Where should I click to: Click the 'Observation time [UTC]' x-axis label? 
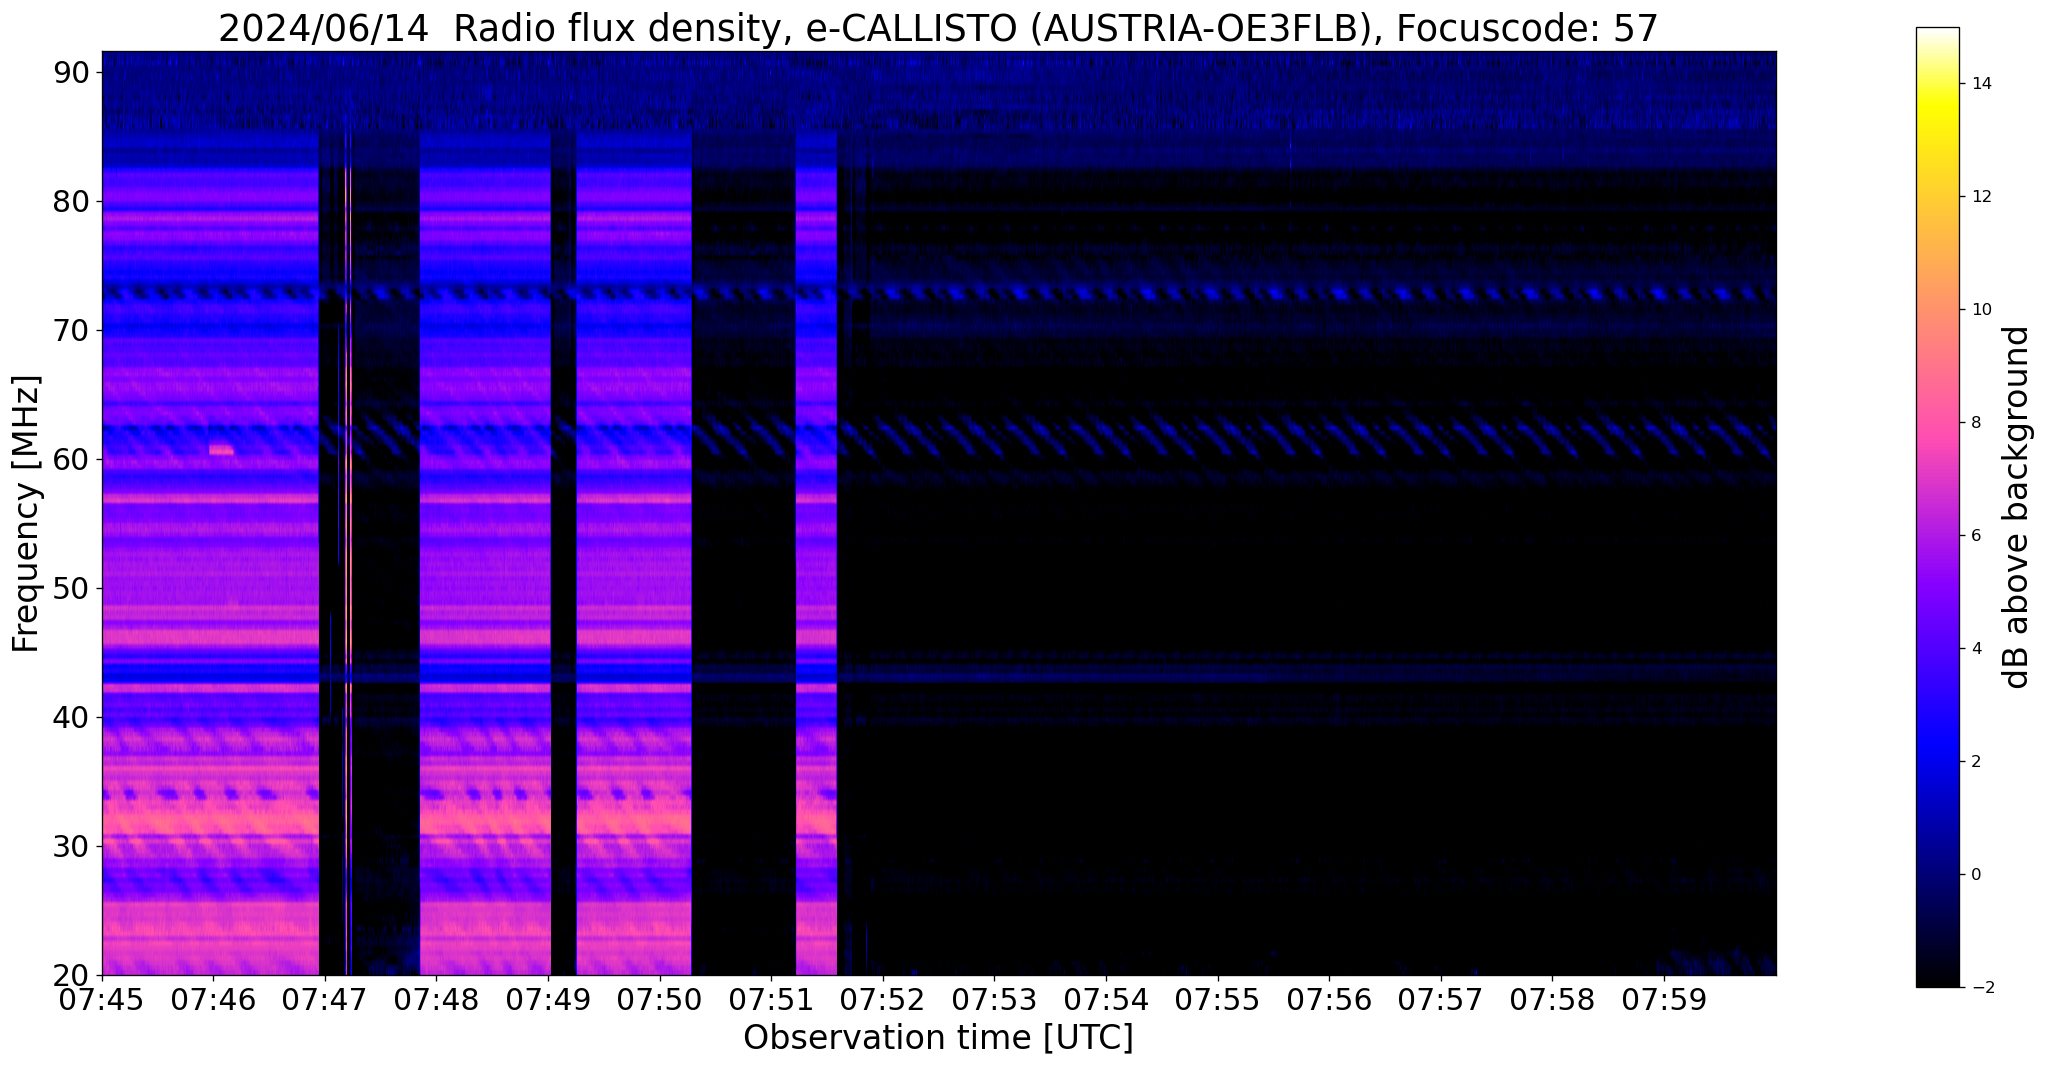pos(938,1037)
